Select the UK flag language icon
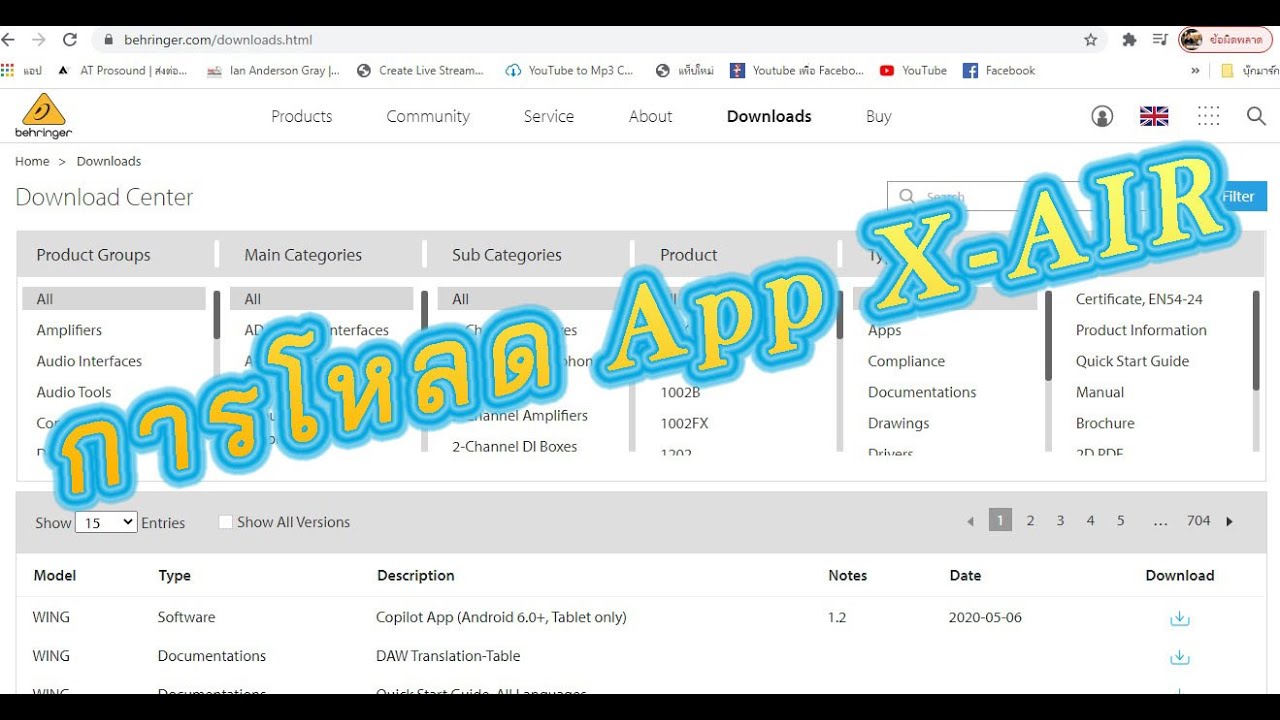Image resolution: width=1280 pixels, height=720 pixels. tap(1154, 116)
